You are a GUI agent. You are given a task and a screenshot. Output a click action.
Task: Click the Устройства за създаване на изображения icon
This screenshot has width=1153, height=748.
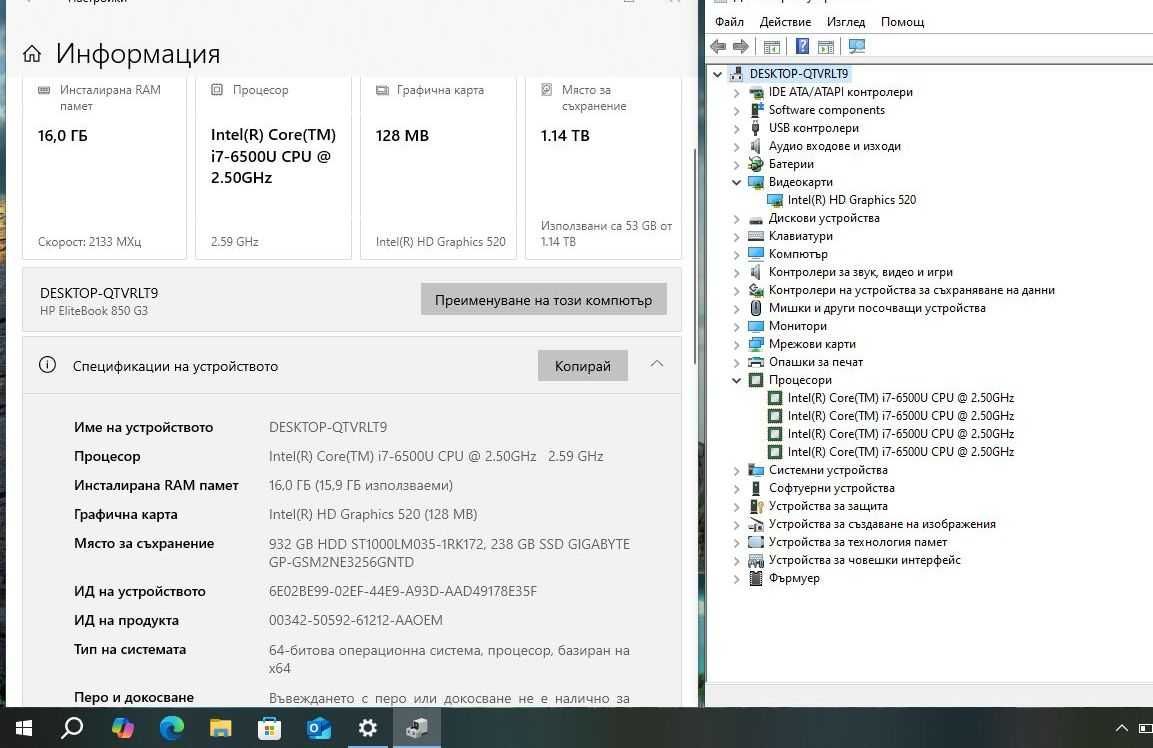(755, 524)
